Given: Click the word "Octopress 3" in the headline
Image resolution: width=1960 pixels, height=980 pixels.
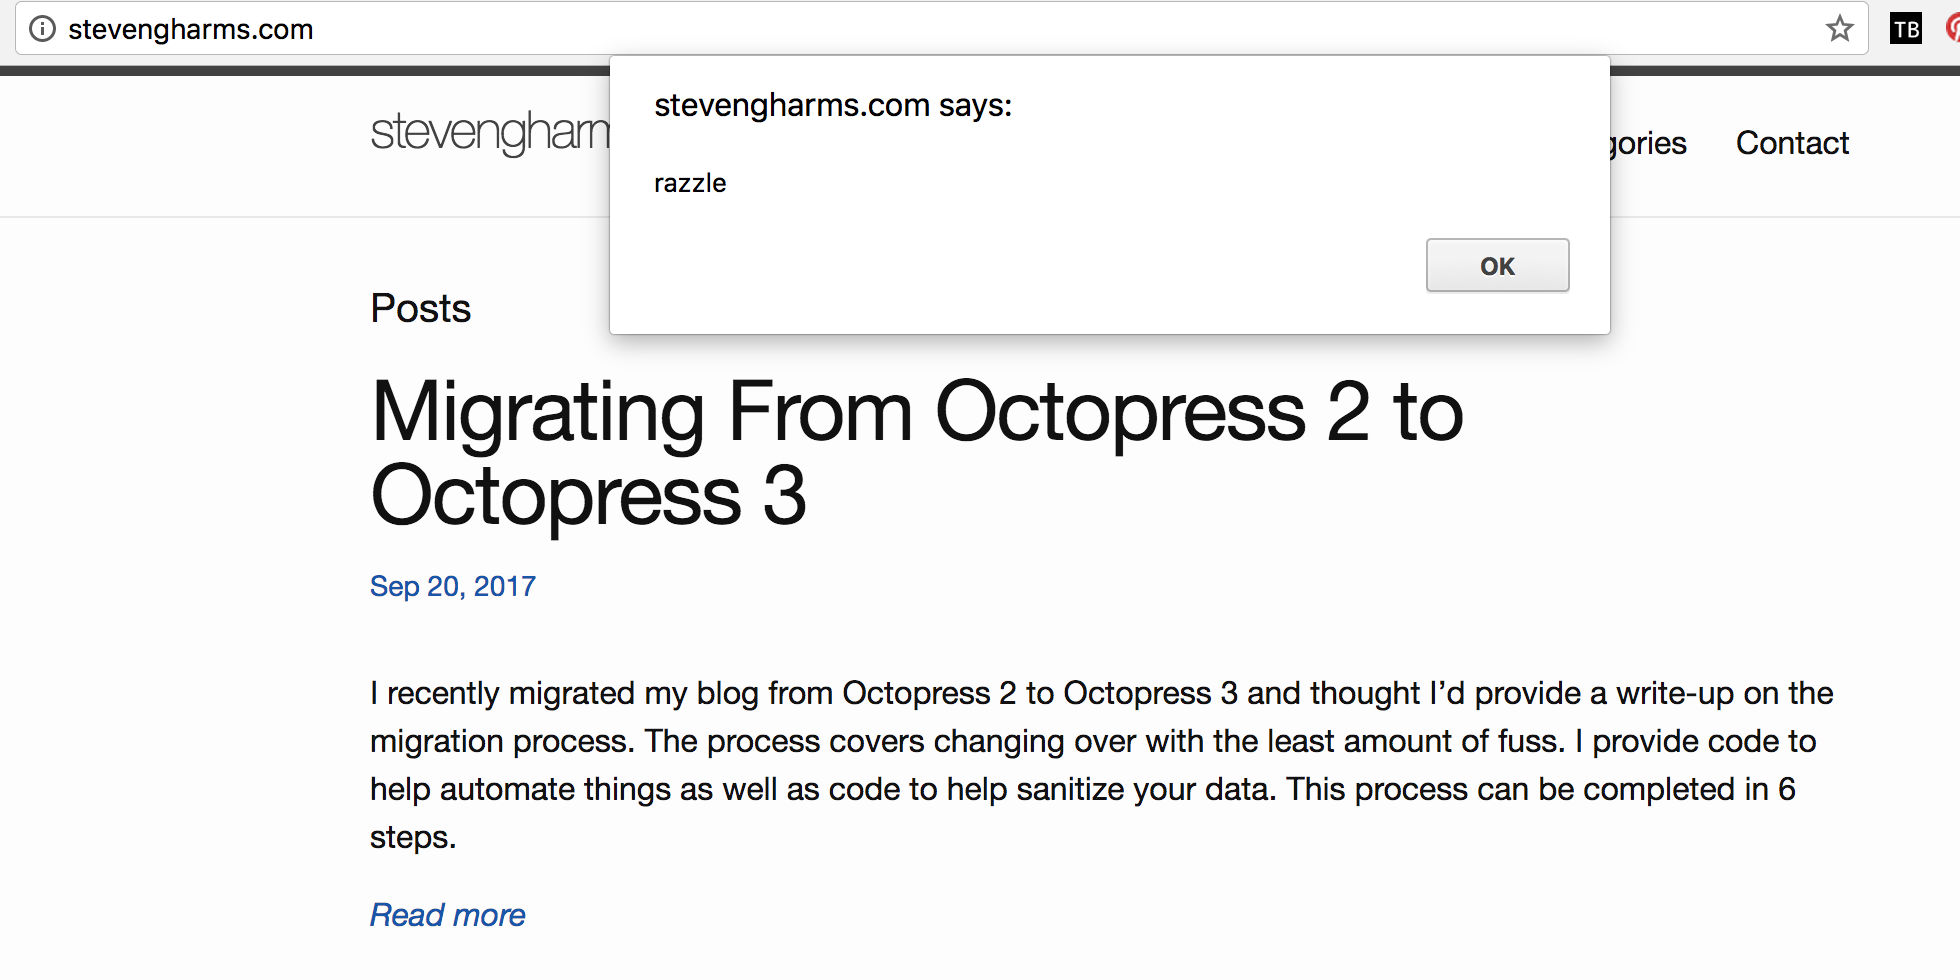Looking at the screenshot, I should [x=588, y=496].
